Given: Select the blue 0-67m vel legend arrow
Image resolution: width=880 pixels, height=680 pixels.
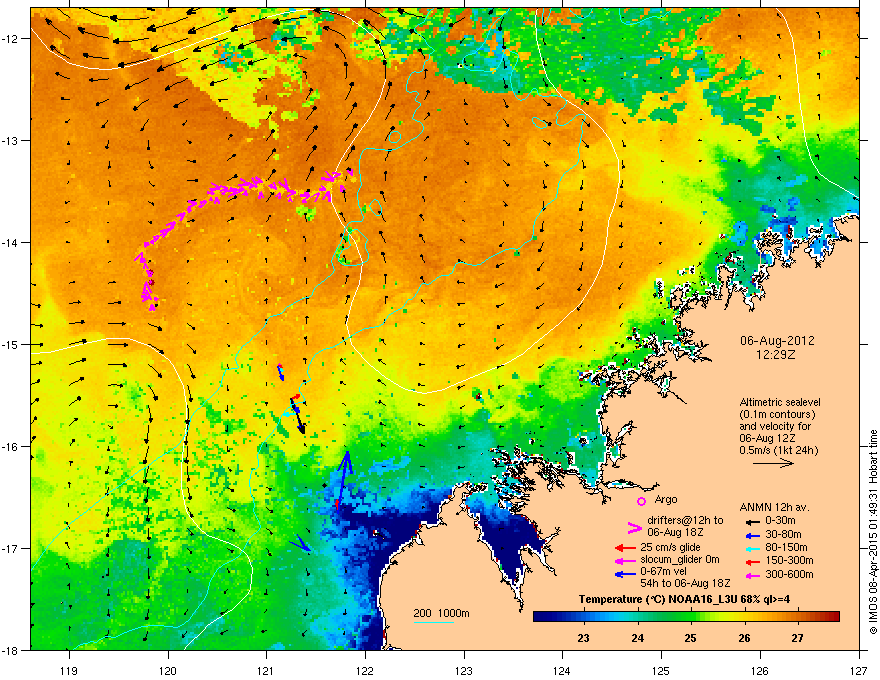Looking at the screenshot, I should pyautogui.click(x=625, y=574).
